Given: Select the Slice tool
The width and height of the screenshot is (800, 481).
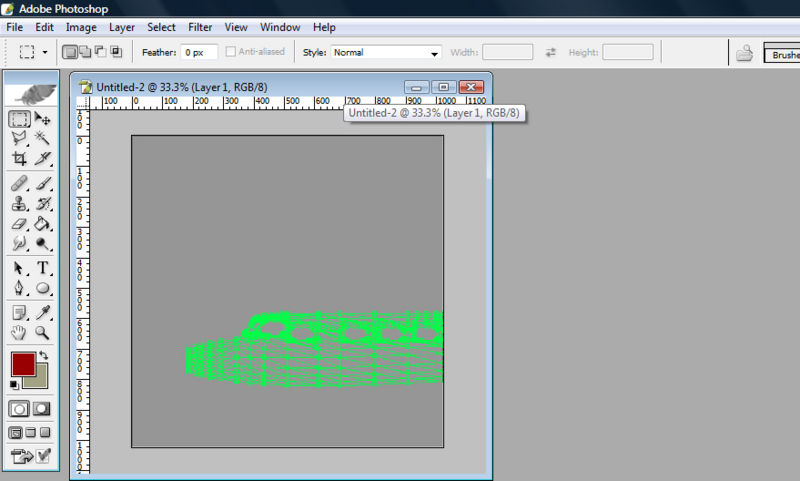Looking at the screenshot, I should 43,159.
